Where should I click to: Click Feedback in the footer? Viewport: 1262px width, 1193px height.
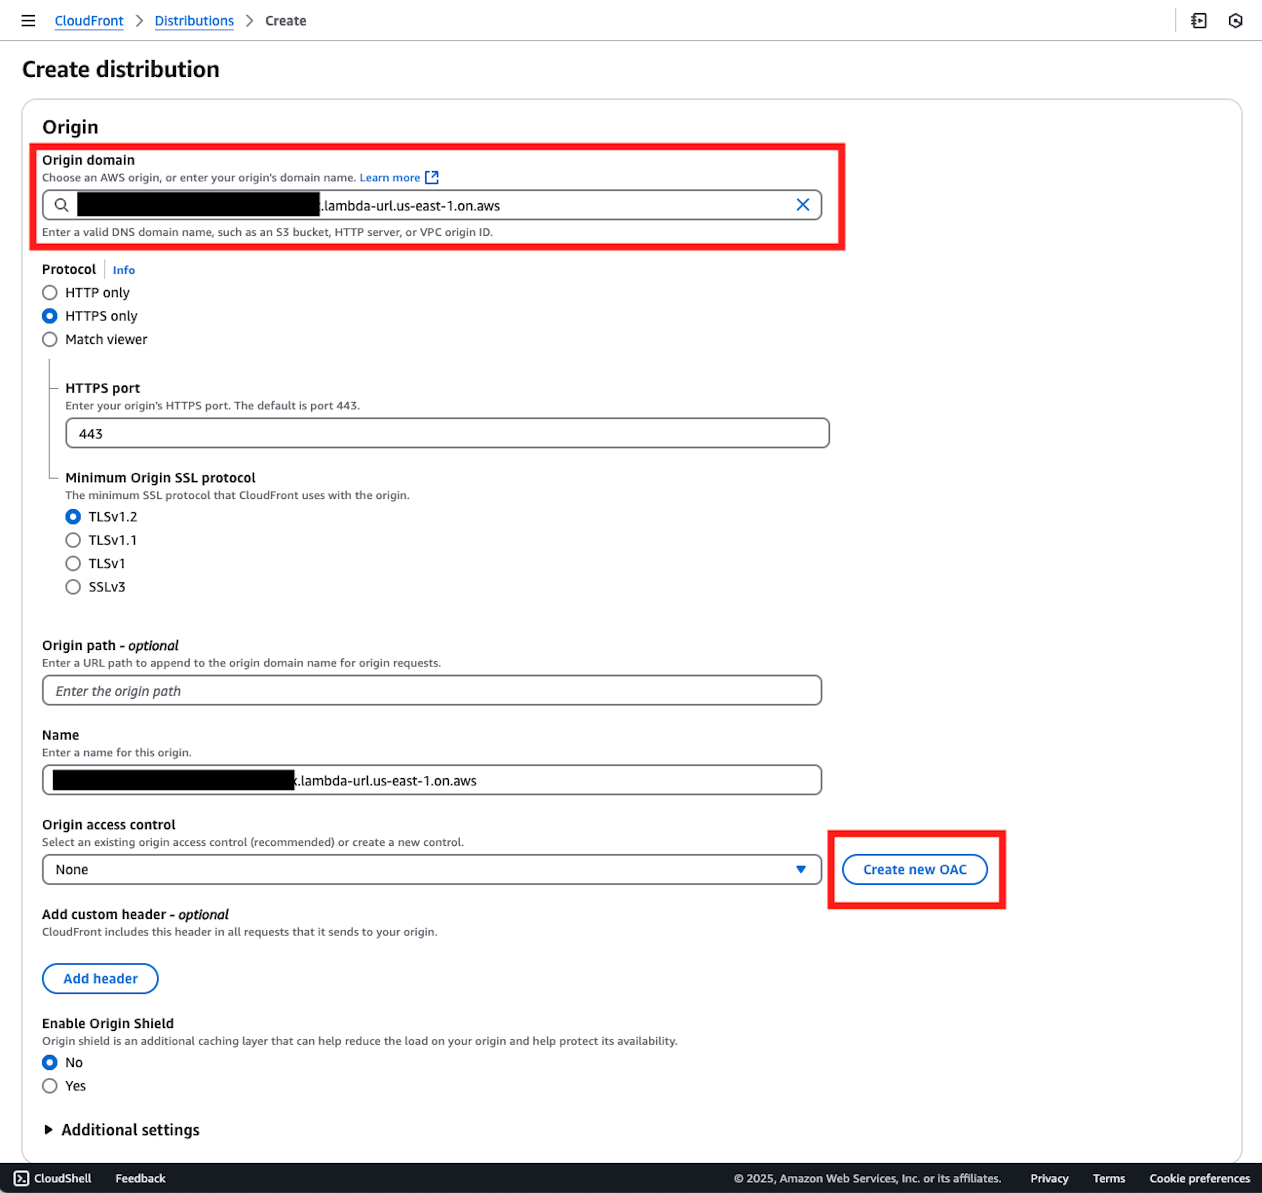coord(140,1178)
